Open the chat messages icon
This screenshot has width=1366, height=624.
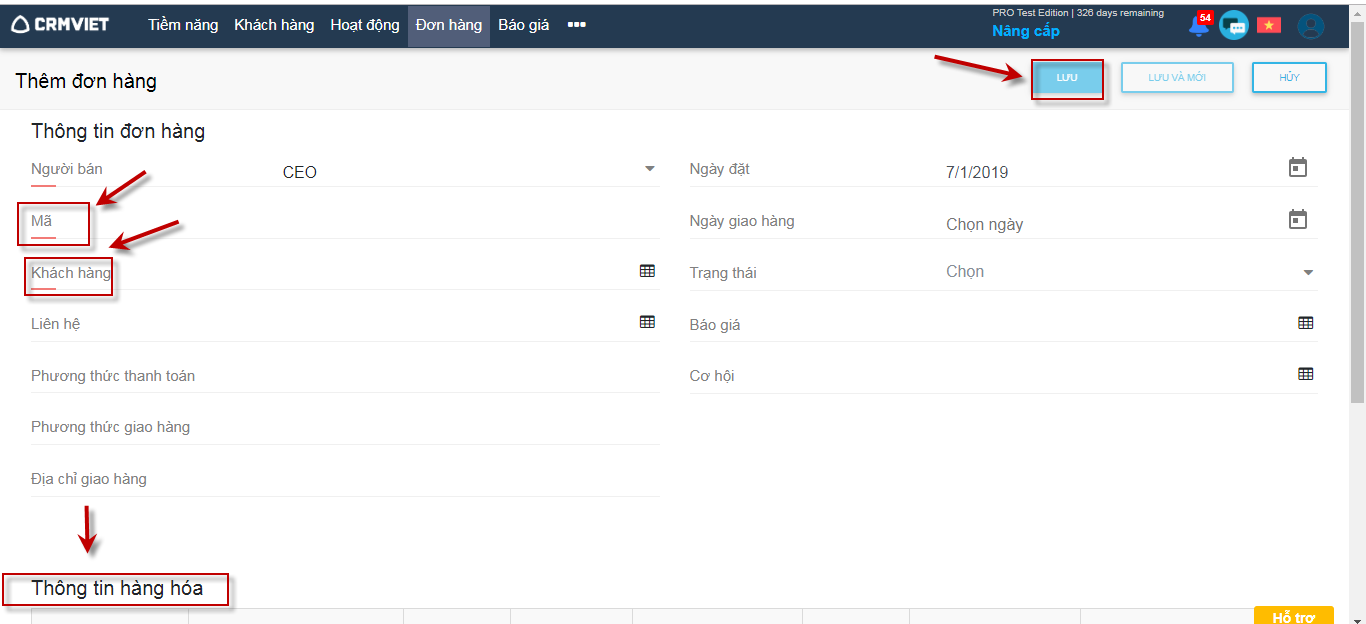pyautogui.click(x=1234, y=26)
